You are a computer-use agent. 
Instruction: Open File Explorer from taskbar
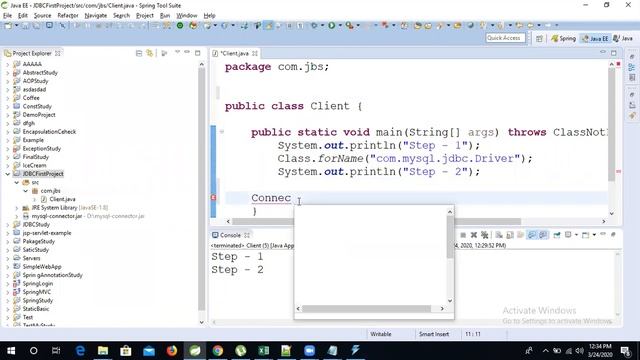[x=103, y=351]
